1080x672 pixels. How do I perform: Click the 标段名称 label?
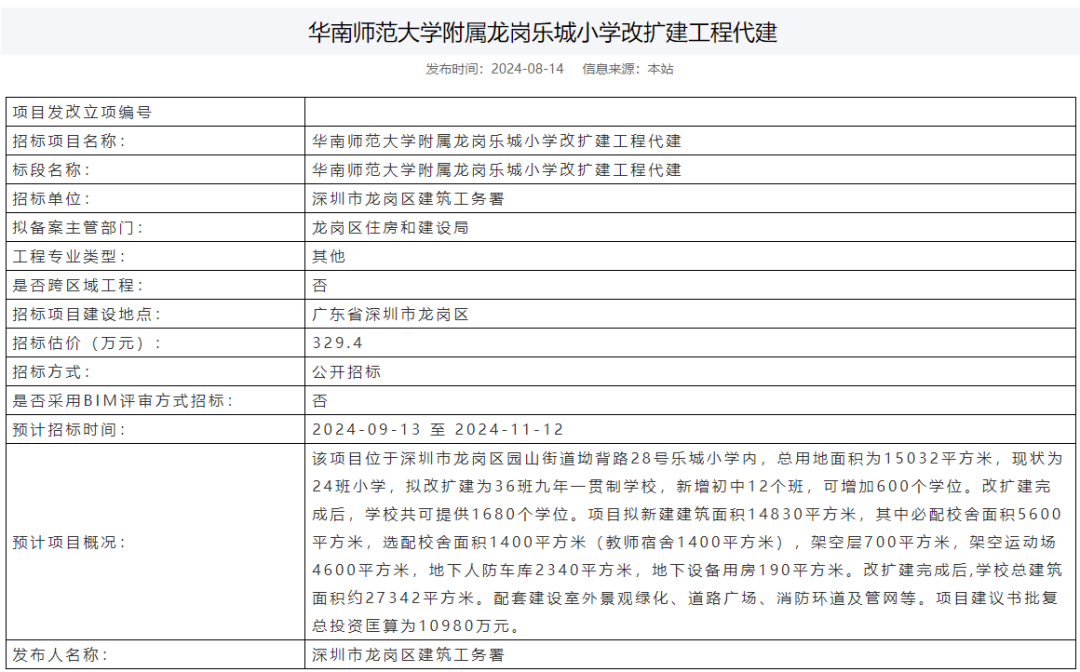pos(52,170)
